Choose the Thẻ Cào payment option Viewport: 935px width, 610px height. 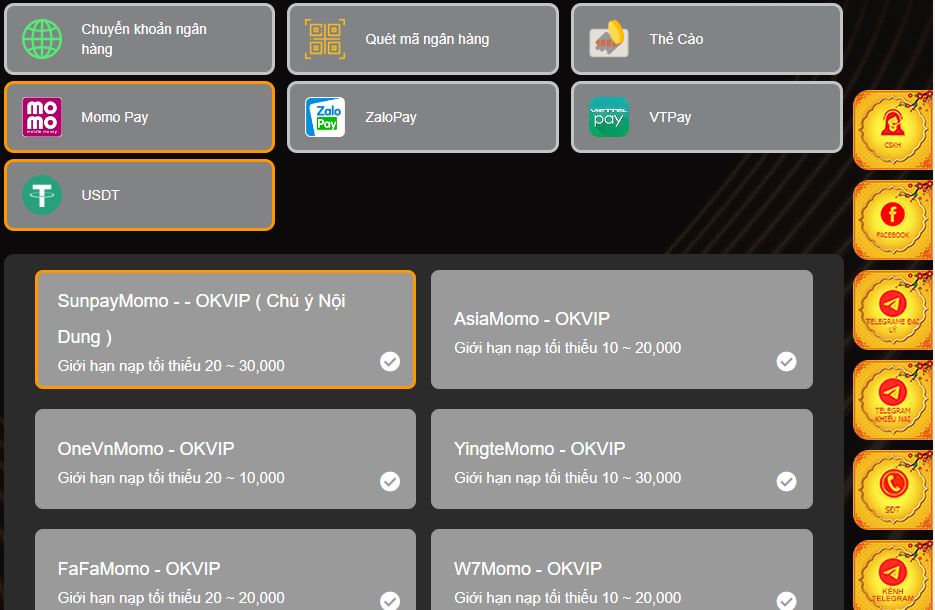(706, 39)
